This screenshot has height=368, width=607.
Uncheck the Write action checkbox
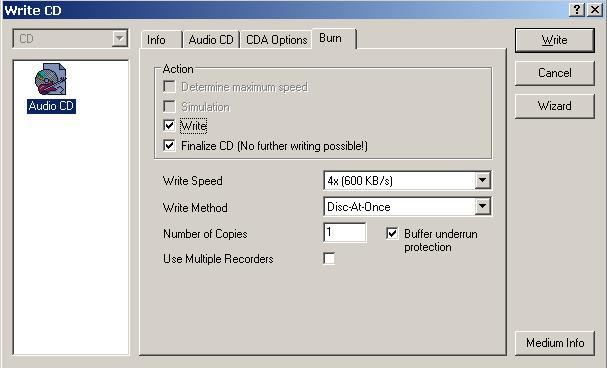169,126
